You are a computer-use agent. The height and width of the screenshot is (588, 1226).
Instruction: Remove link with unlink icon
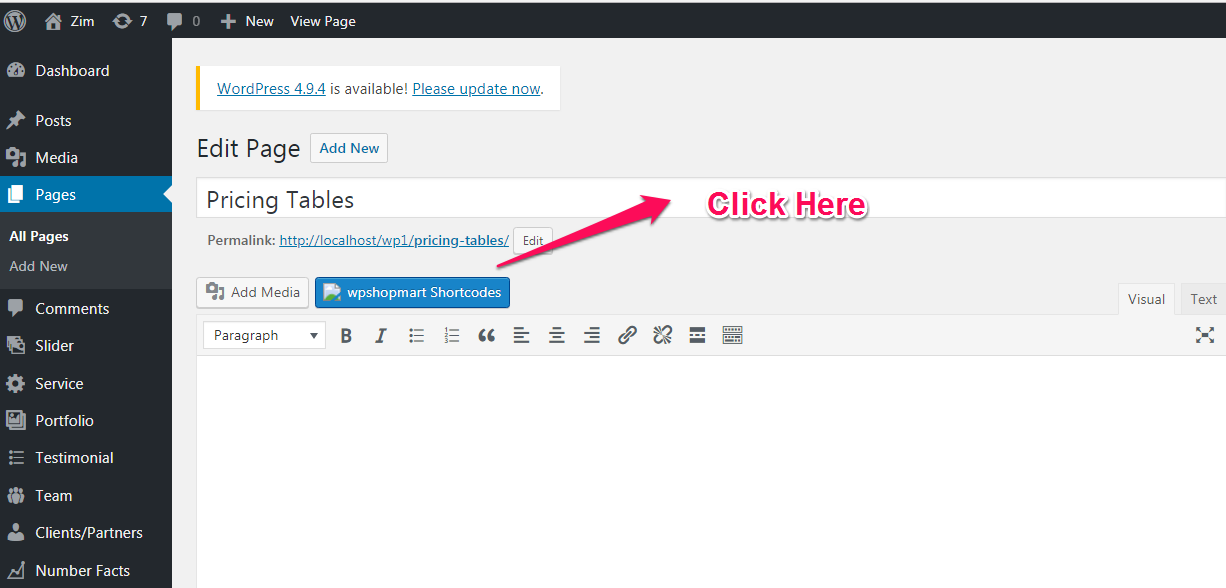[x=662, y=336]
